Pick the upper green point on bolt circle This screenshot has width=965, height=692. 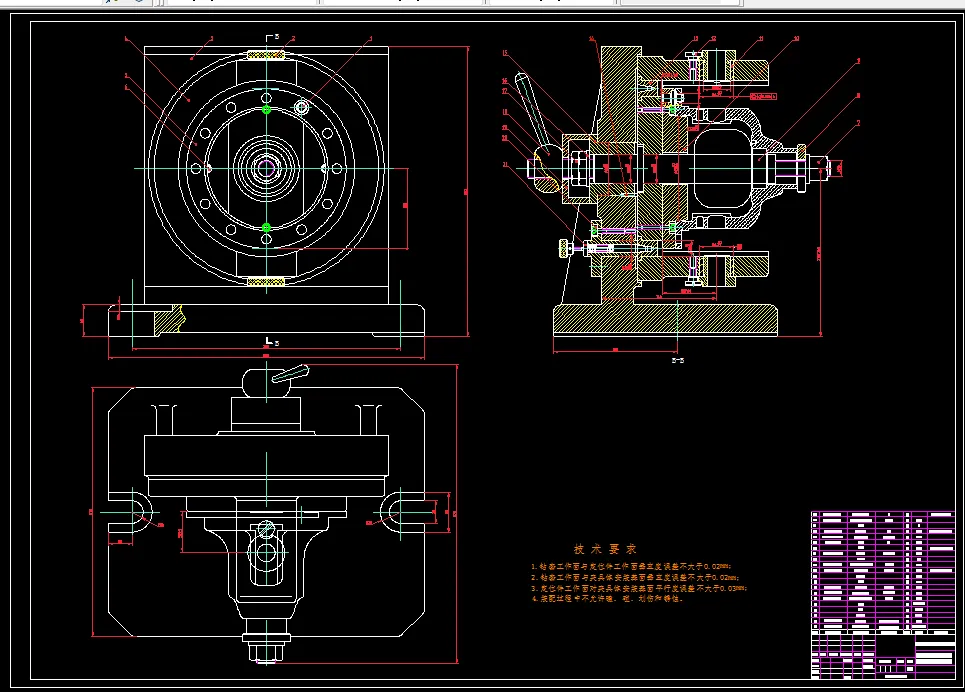point(266,110)
